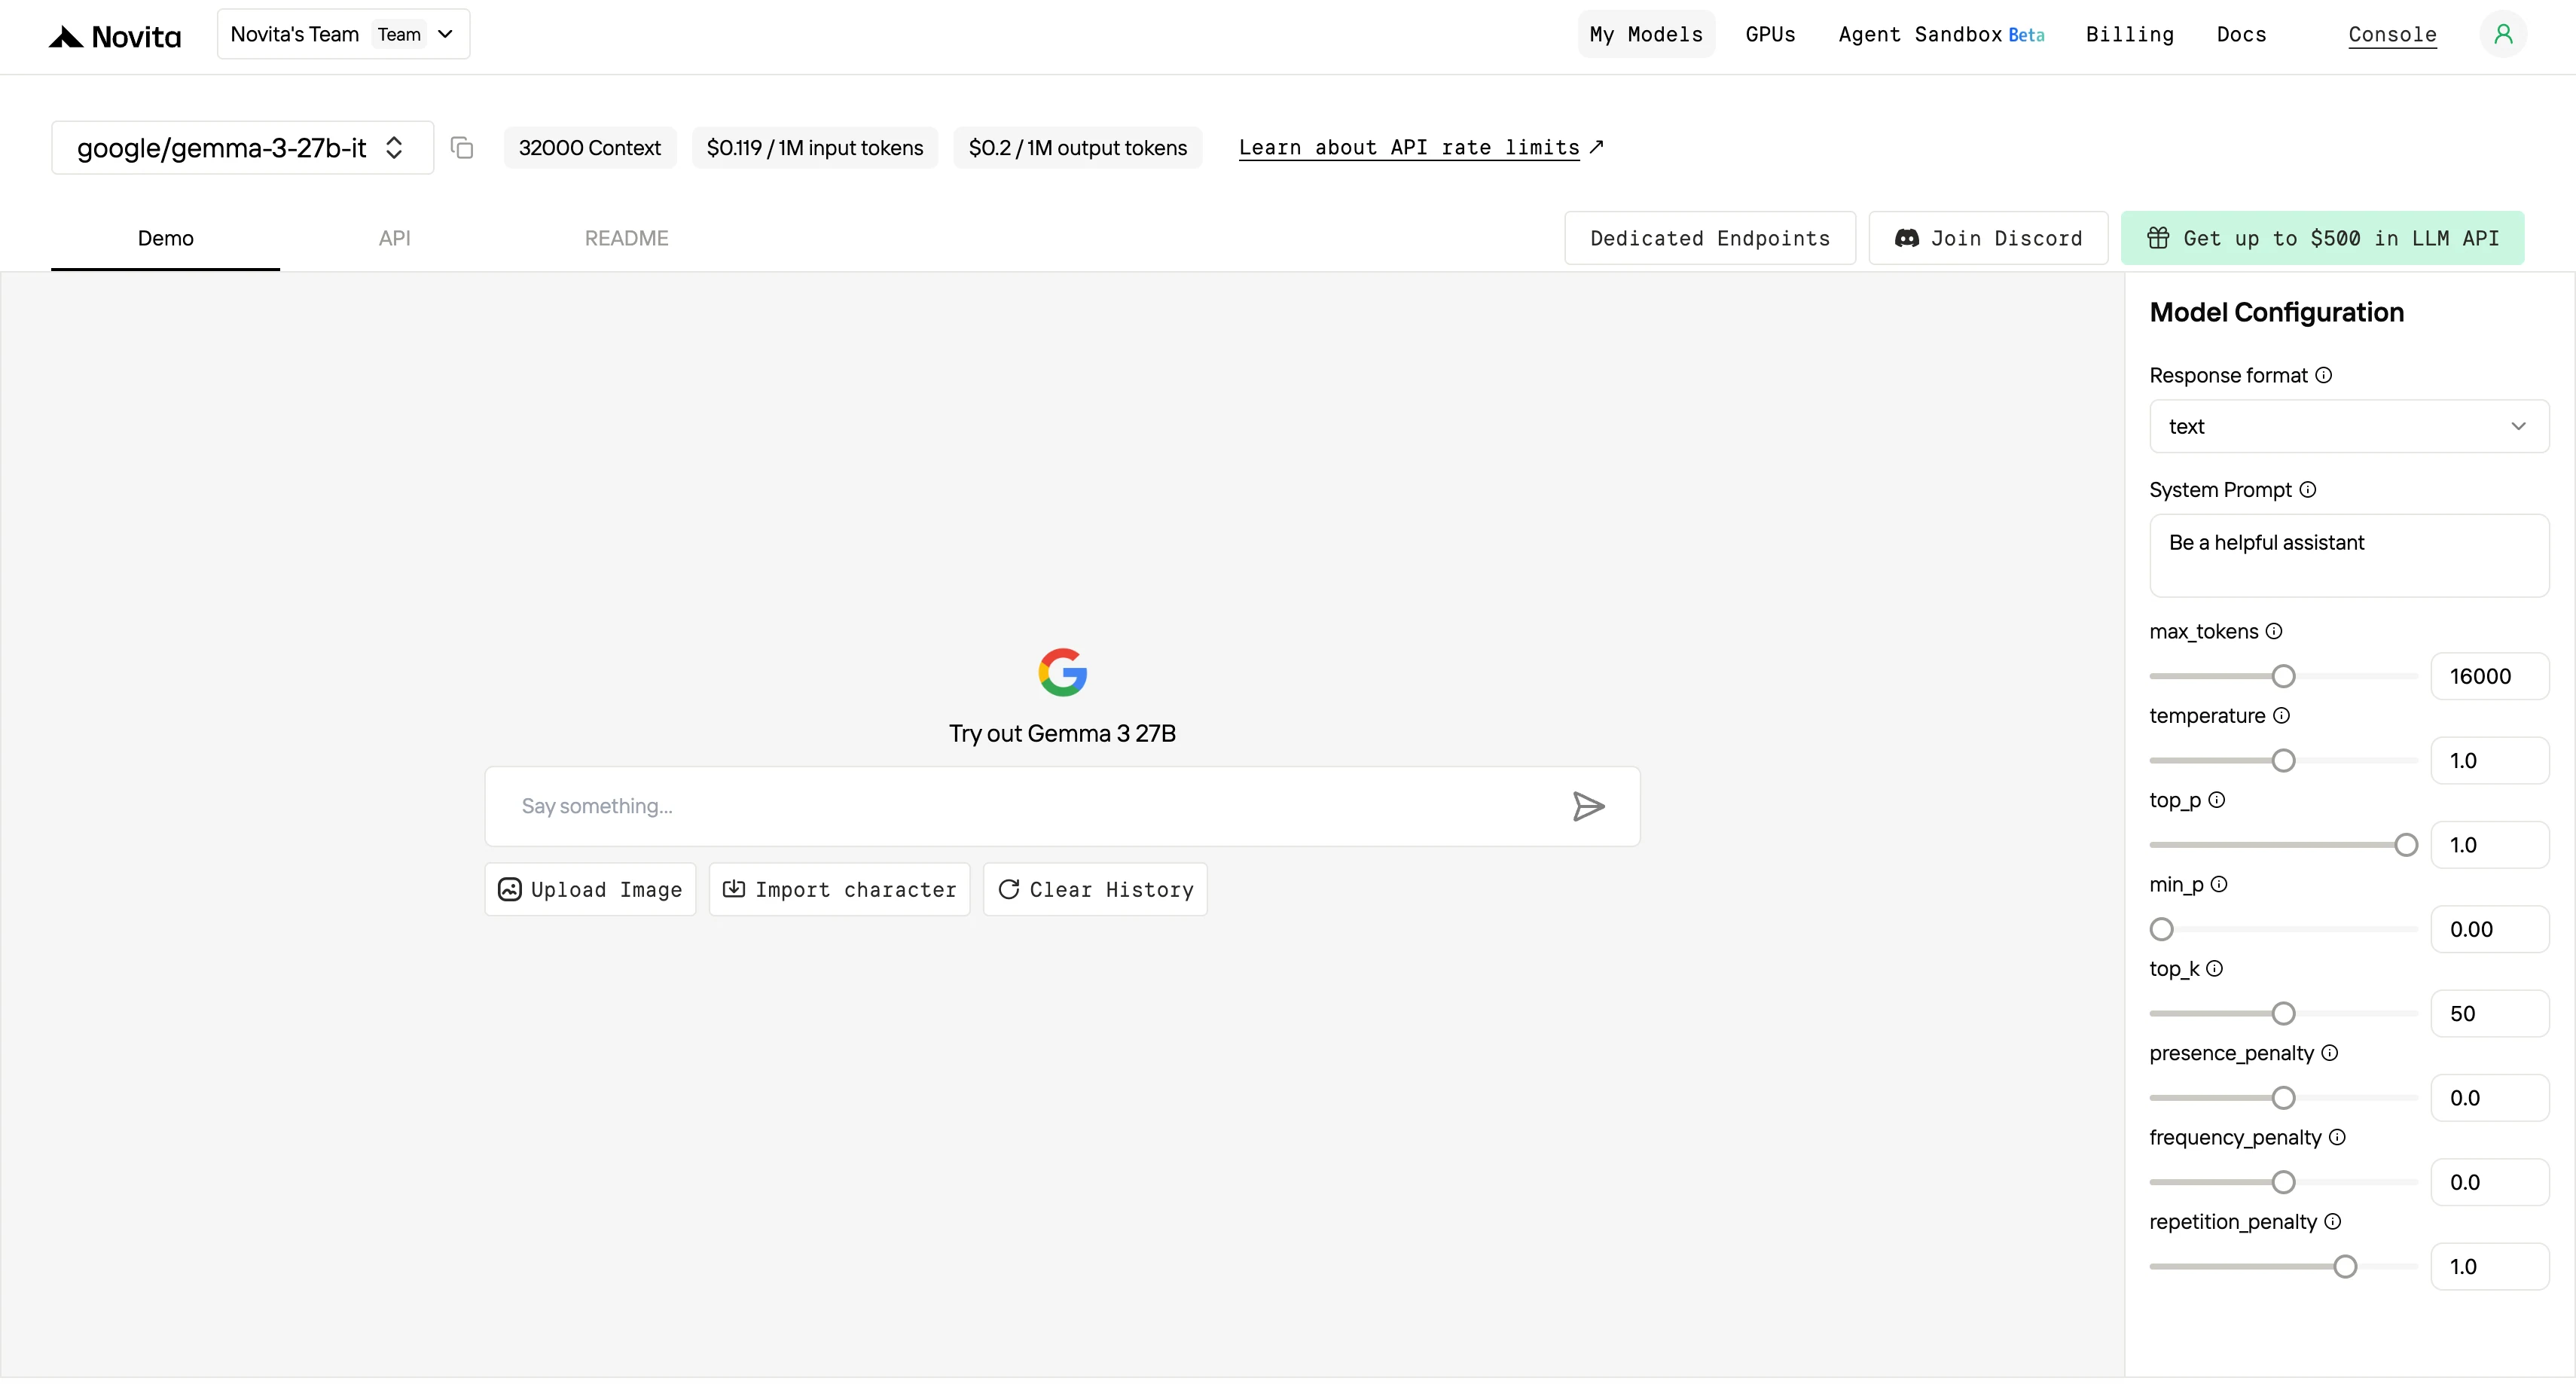This screenshot has width=2576, height=1384.
Task: Show info for min_p
Action: 2219,884
